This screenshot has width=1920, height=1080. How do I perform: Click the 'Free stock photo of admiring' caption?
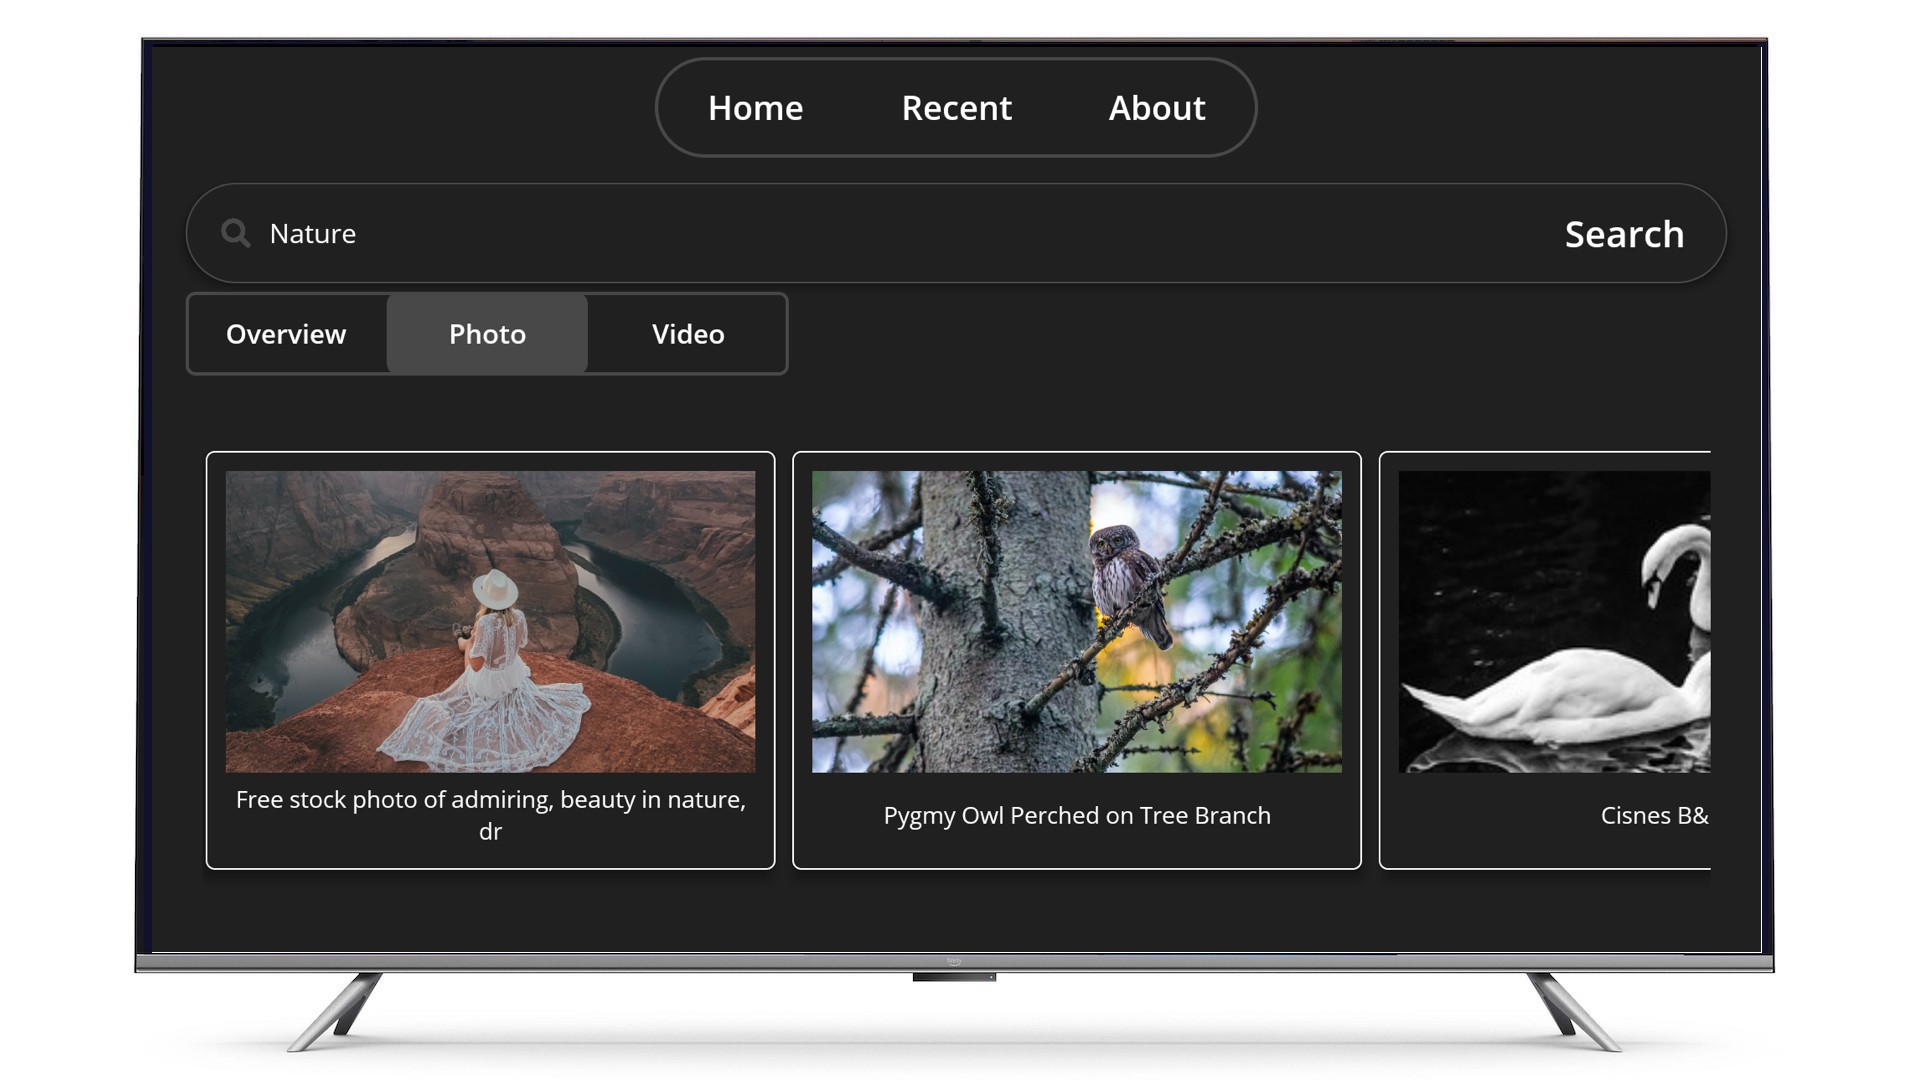(489, 814)
